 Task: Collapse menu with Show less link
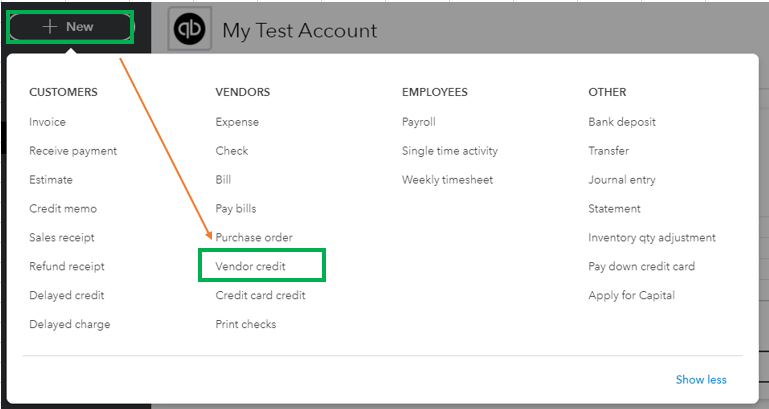pyautogui.click(x=701, y=380)
